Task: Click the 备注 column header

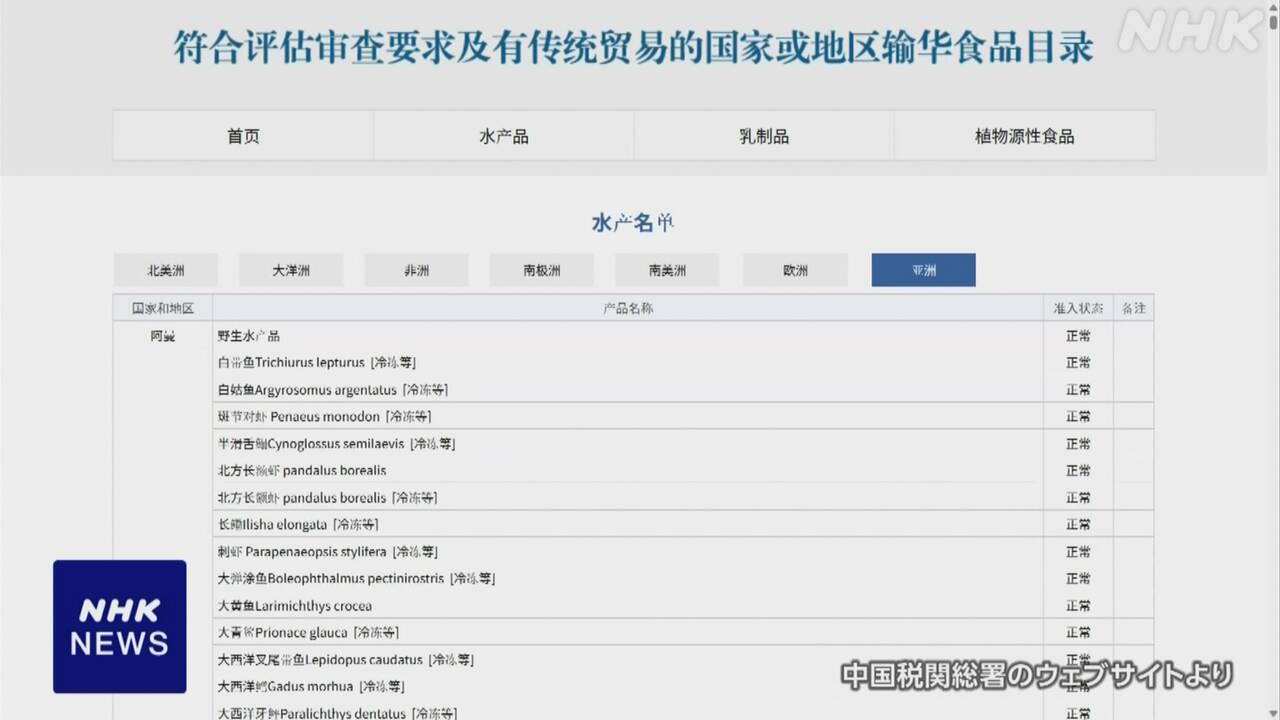Action: 1133,308
